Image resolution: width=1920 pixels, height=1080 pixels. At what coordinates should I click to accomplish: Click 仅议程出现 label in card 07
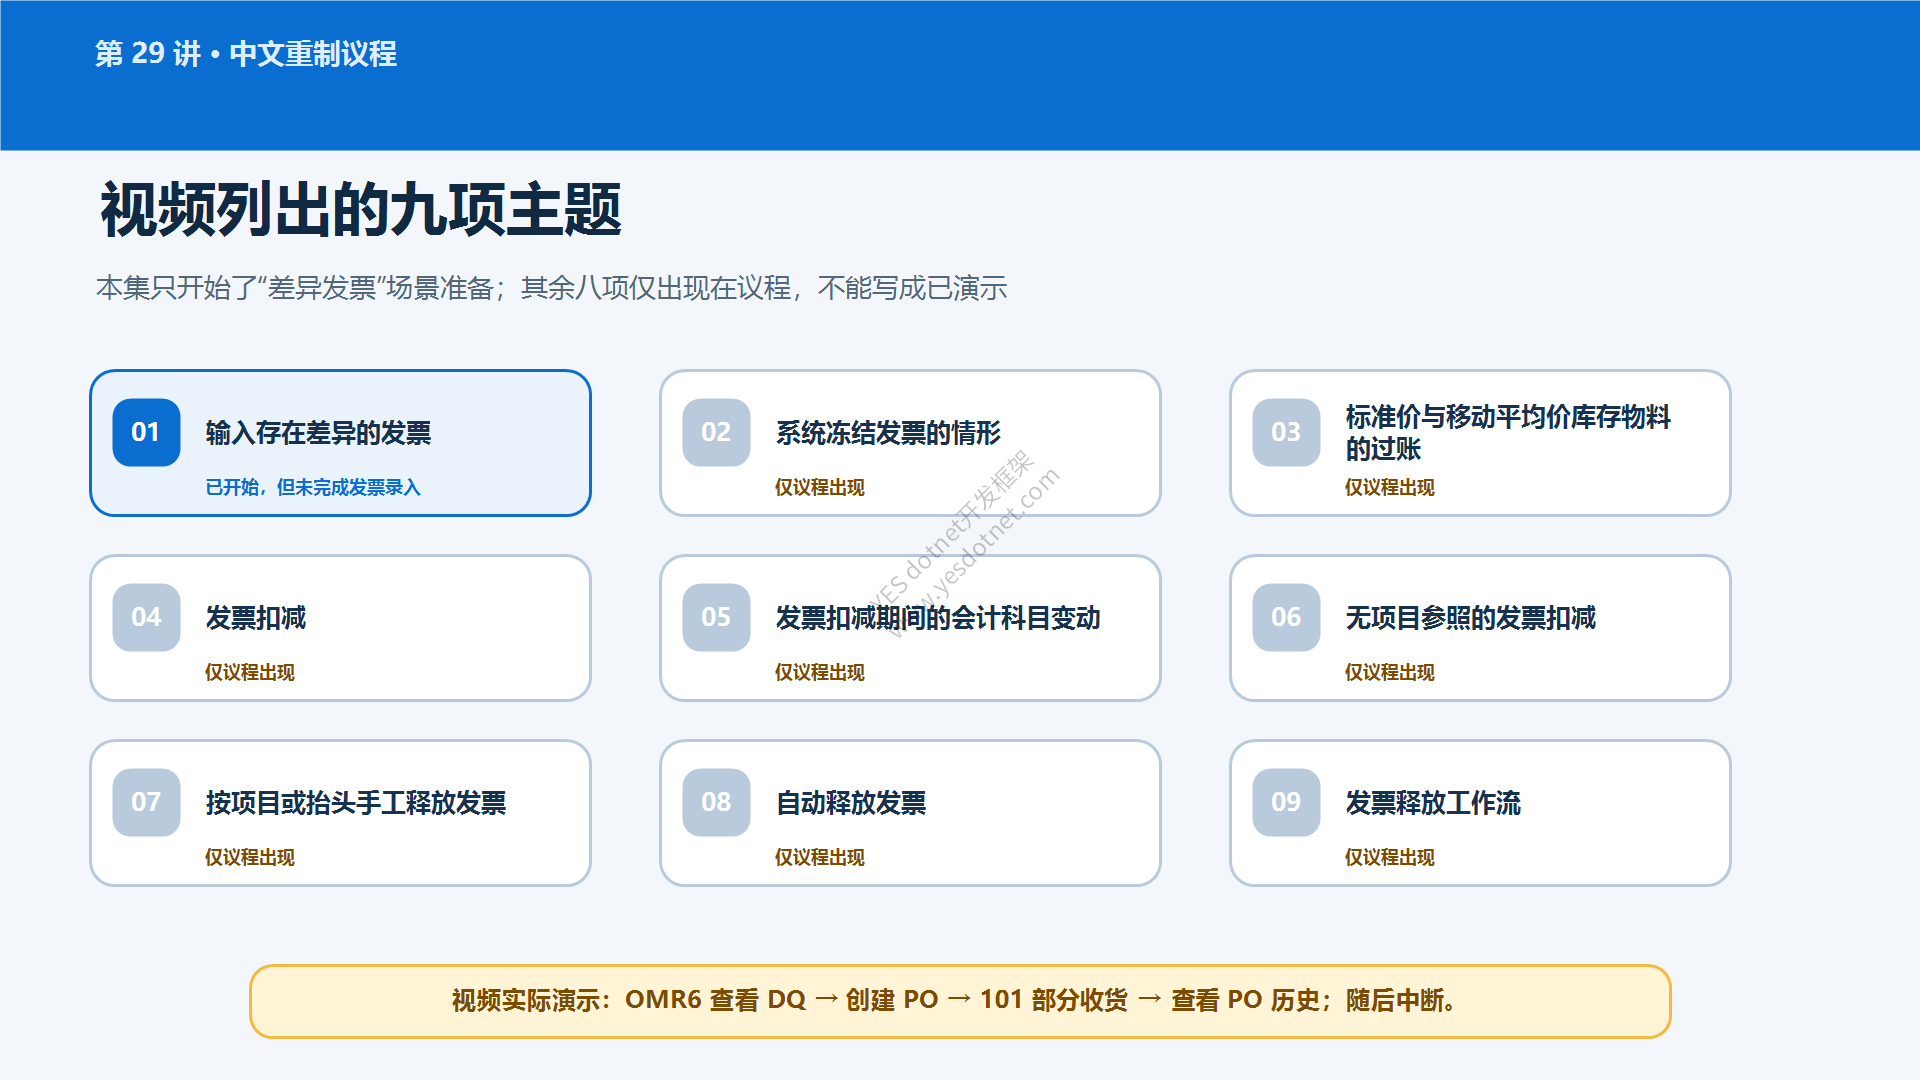pos(250,857)
